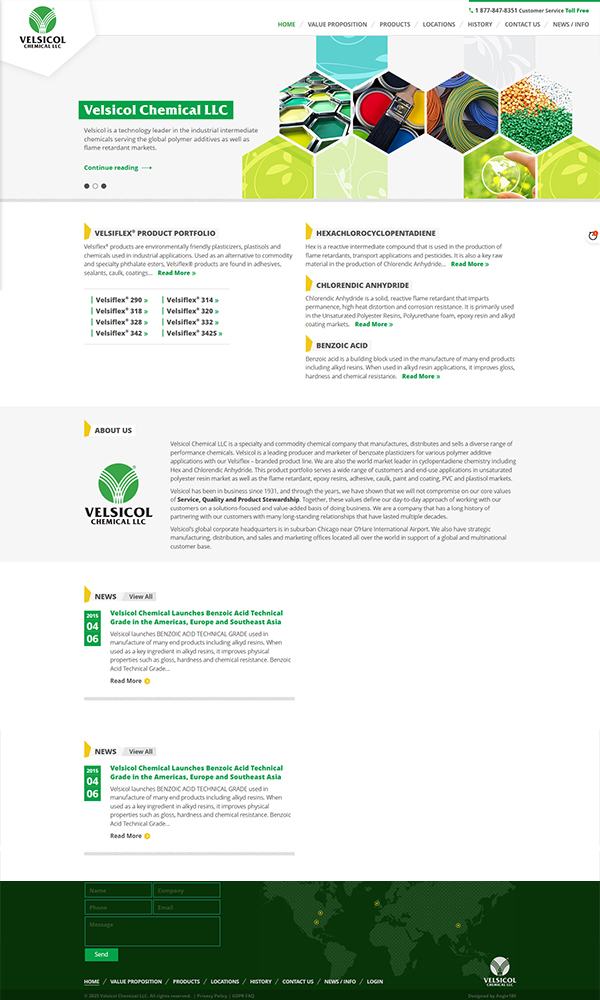Click the Company field in footer form
The image size is (600, 1000).
pos(187,890)
